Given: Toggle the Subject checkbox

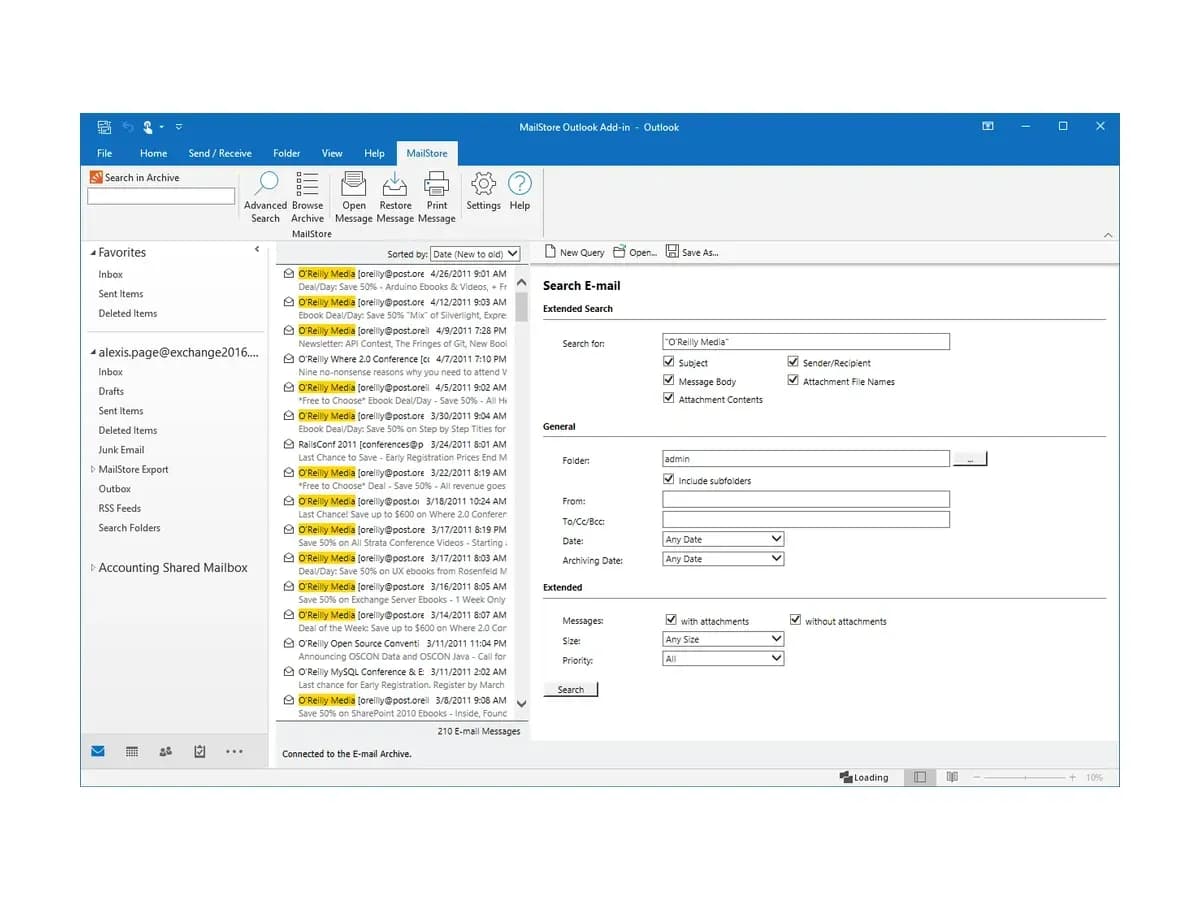Looking at the screenshot, I should tap(669, 362).
